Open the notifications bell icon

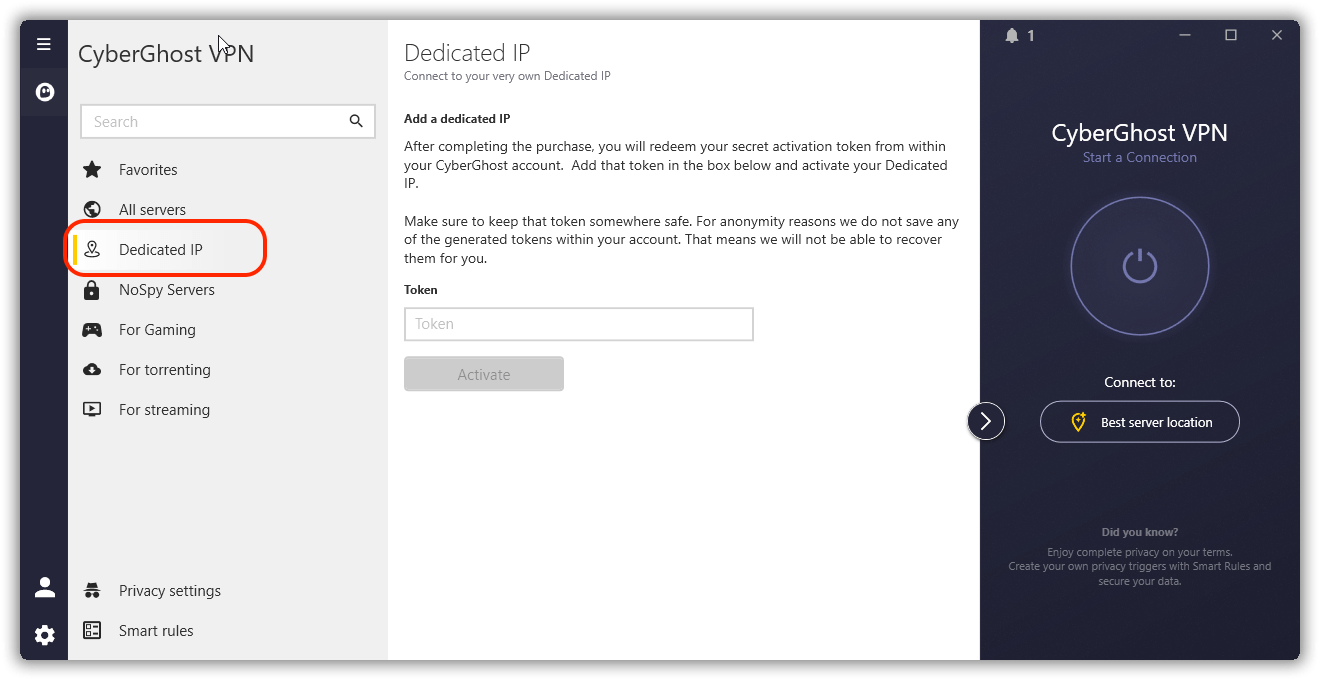1012,36
